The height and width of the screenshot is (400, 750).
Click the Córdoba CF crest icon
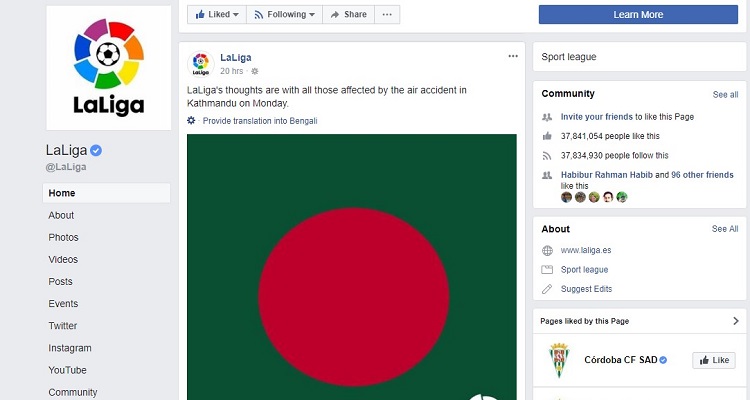[558, 360]
